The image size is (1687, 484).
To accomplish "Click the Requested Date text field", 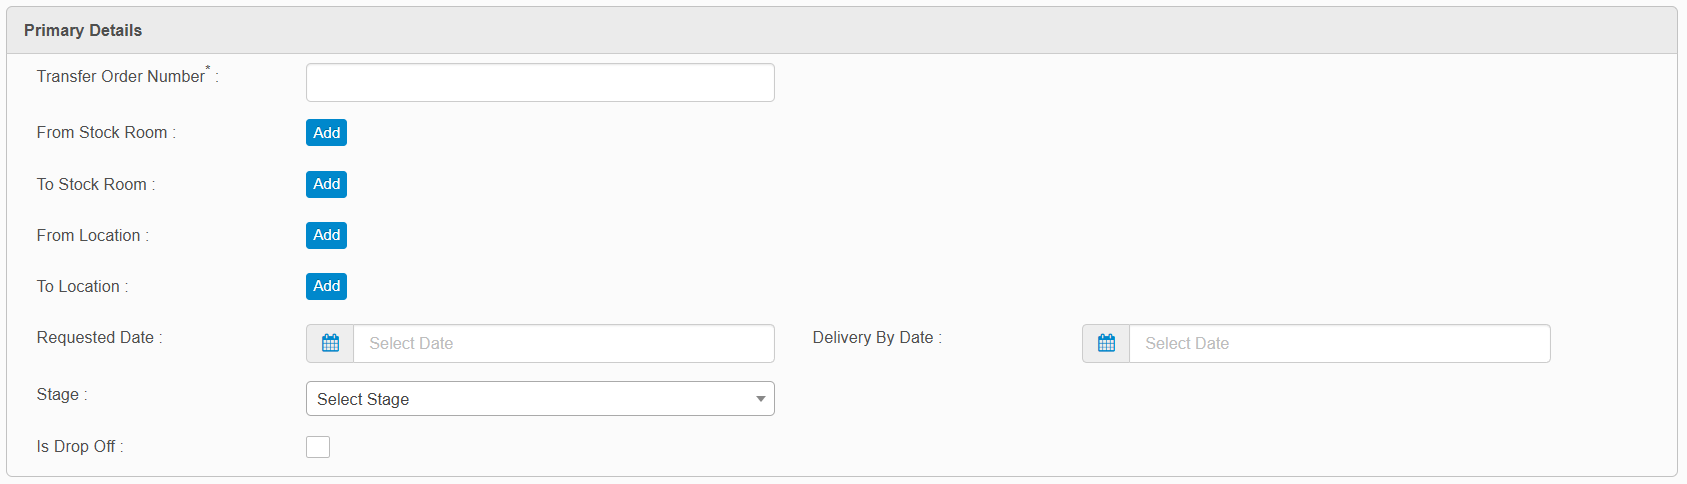I will pyautogui.click(x=563, y=343).
